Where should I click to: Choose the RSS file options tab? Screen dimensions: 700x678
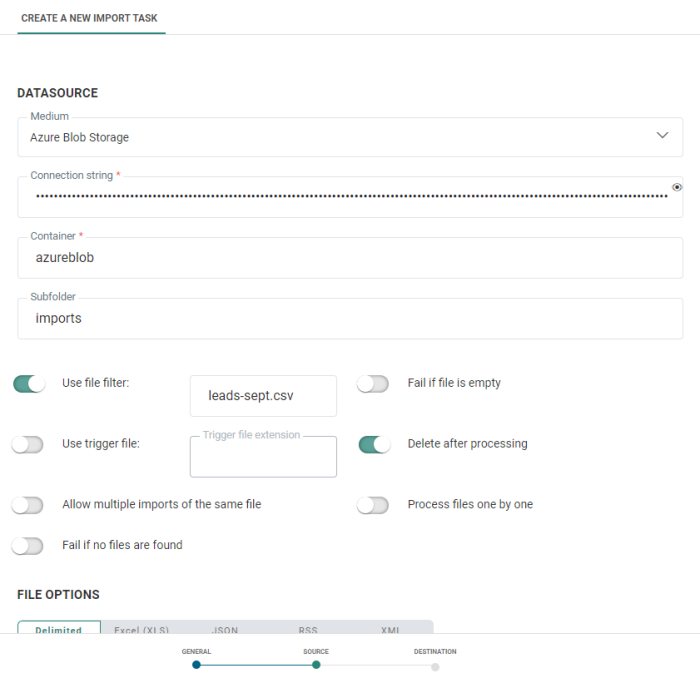click(308, 629)
